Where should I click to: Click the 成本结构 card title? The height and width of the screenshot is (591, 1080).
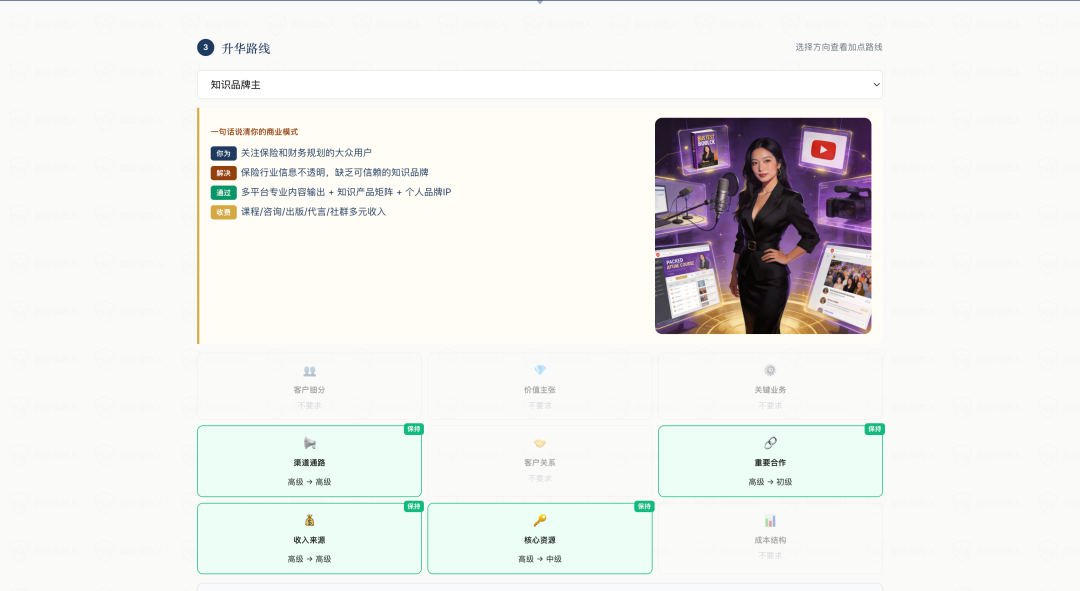[770, 540]
